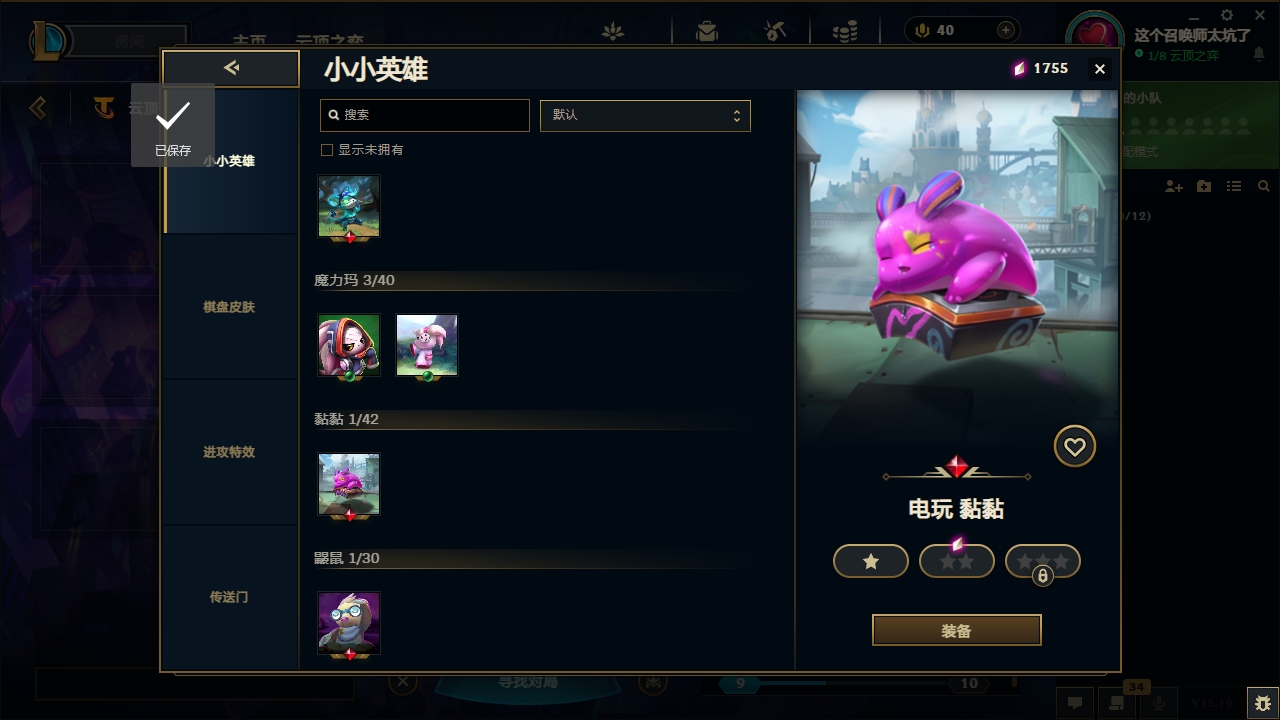Screen dimensions: 1280x720
Task: Switch to the 棋盘皮肤 tab
Action: [x=229, y=307]
